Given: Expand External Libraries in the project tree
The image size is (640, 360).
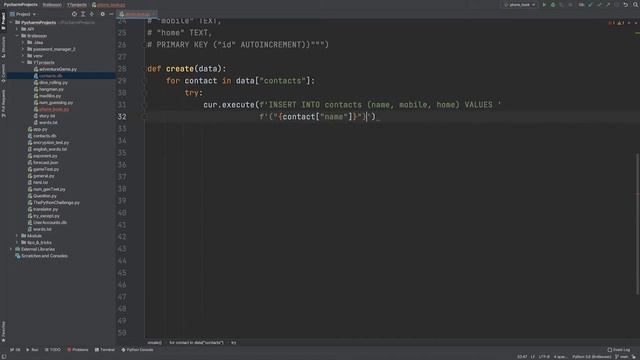Looking at the screenshot, I should point(11,249).
